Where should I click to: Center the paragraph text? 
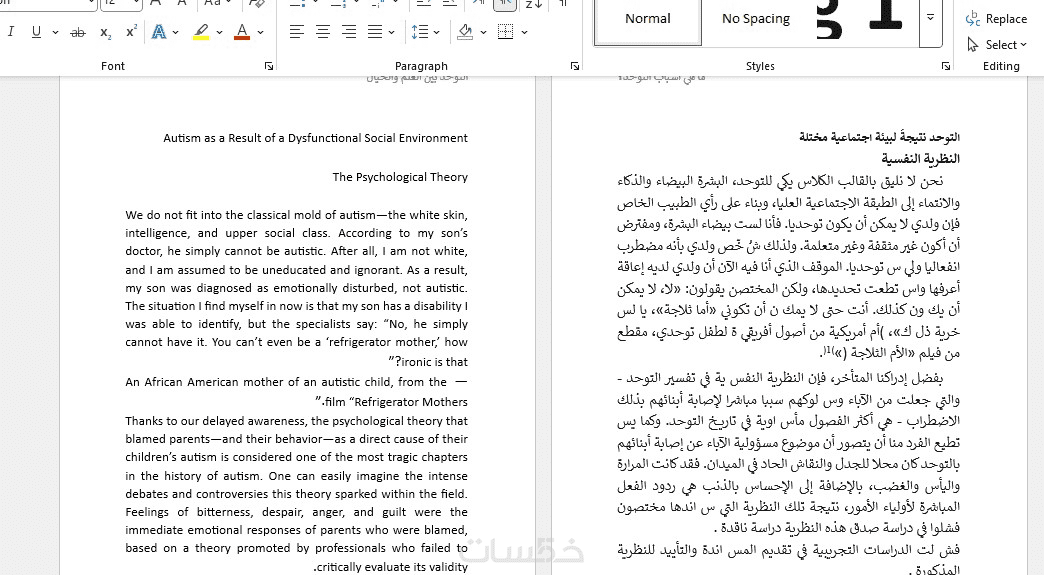click(323, 31)
